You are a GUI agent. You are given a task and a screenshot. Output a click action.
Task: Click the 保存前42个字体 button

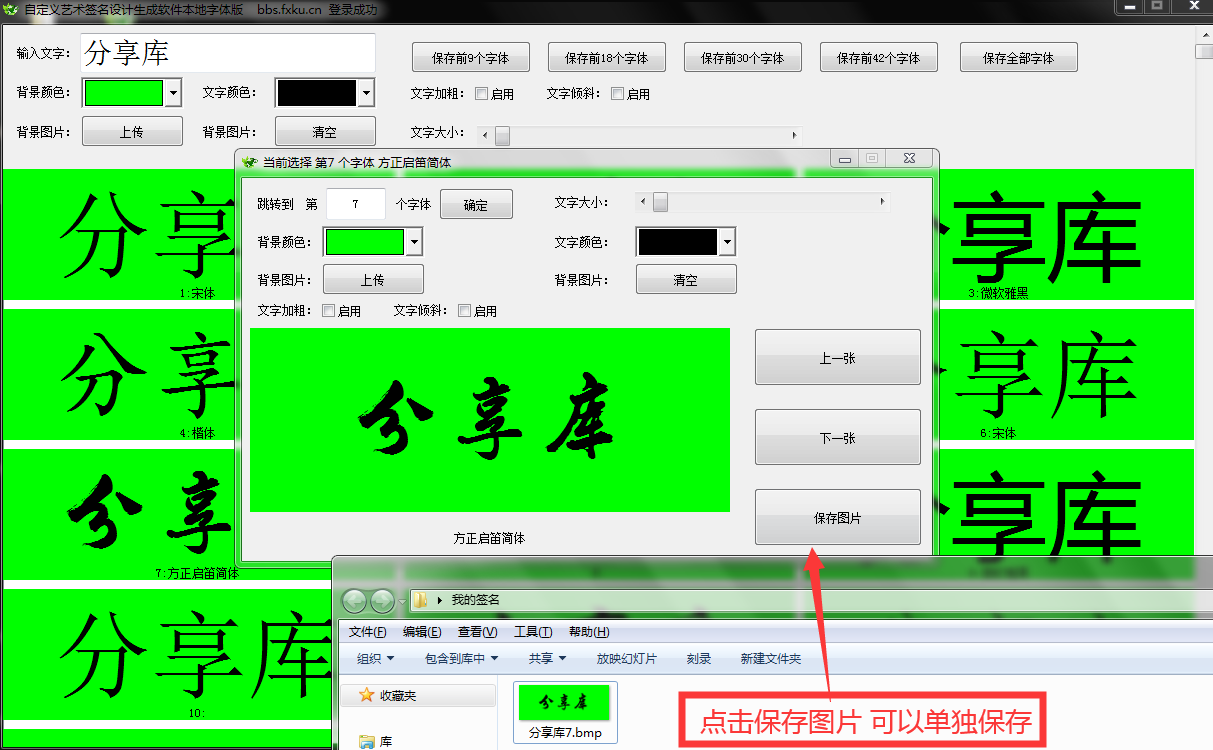point(878,58)
